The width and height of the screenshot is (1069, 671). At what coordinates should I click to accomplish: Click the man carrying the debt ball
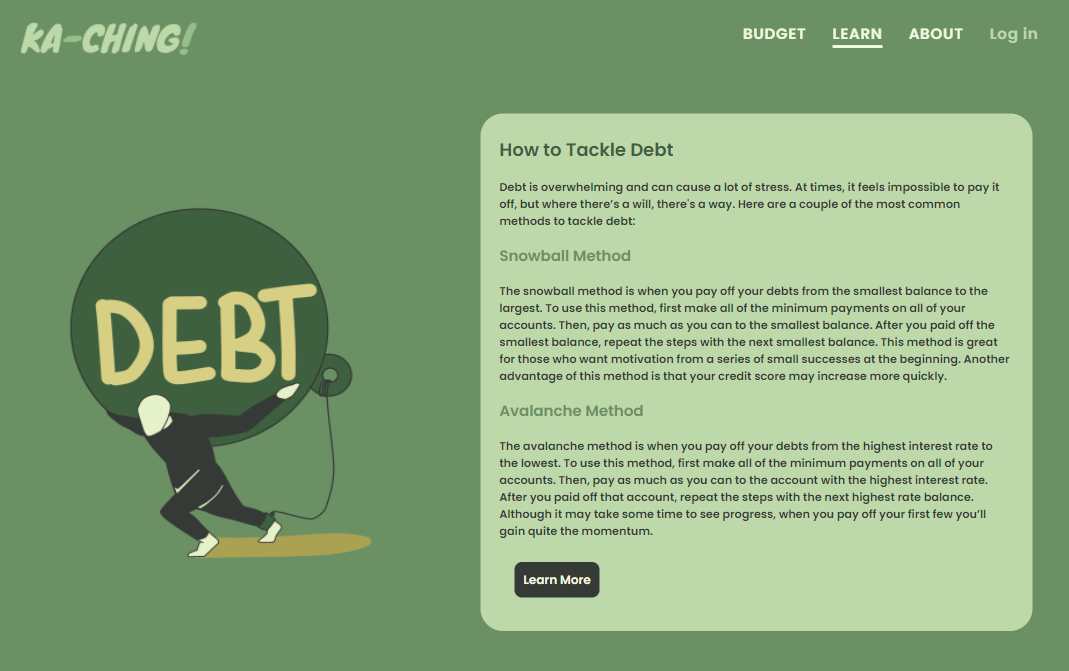(x=205, y=471)
